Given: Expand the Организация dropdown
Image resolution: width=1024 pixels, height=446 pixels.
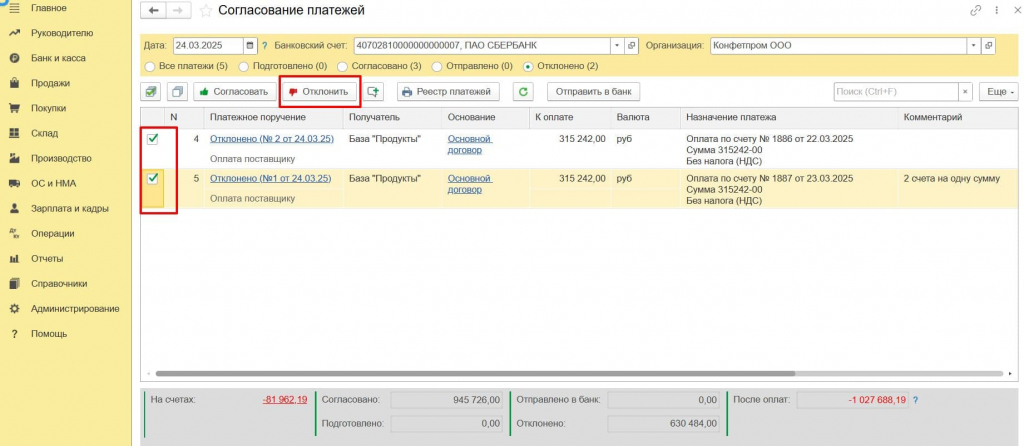Looking at the screenshot, I should pos(974,46).
